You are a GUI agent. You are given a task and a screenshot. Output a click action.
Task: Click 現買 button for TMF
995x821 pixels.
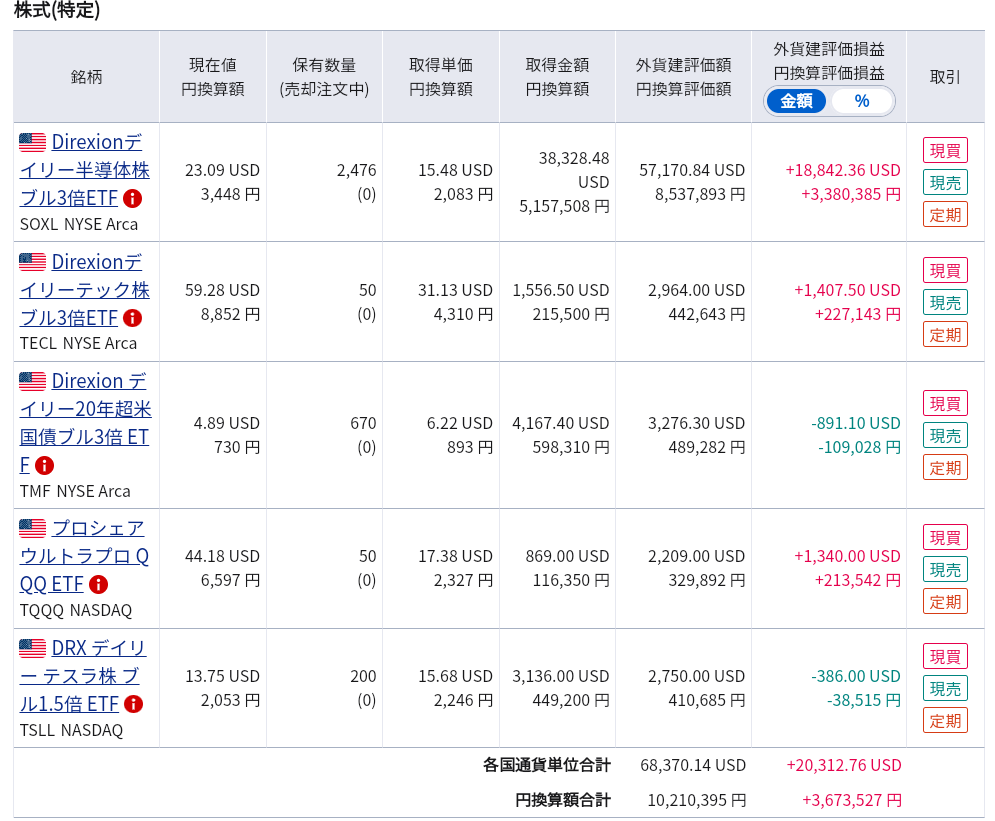[945, 404]
